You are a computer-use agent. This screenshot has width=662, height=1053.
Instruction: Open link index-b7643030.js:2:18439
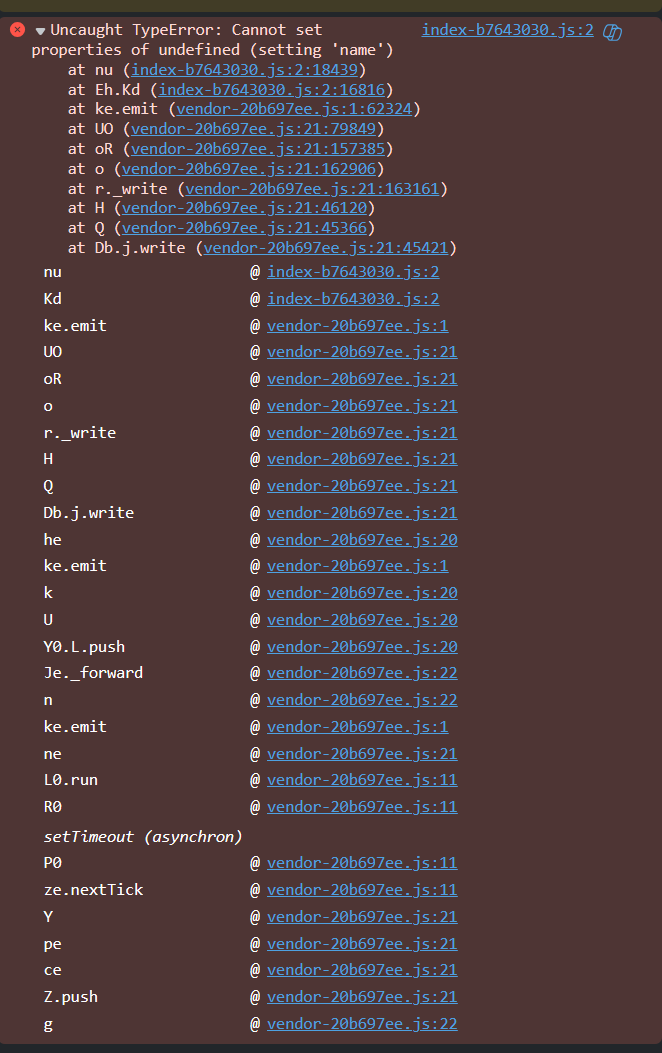[244, 69]
